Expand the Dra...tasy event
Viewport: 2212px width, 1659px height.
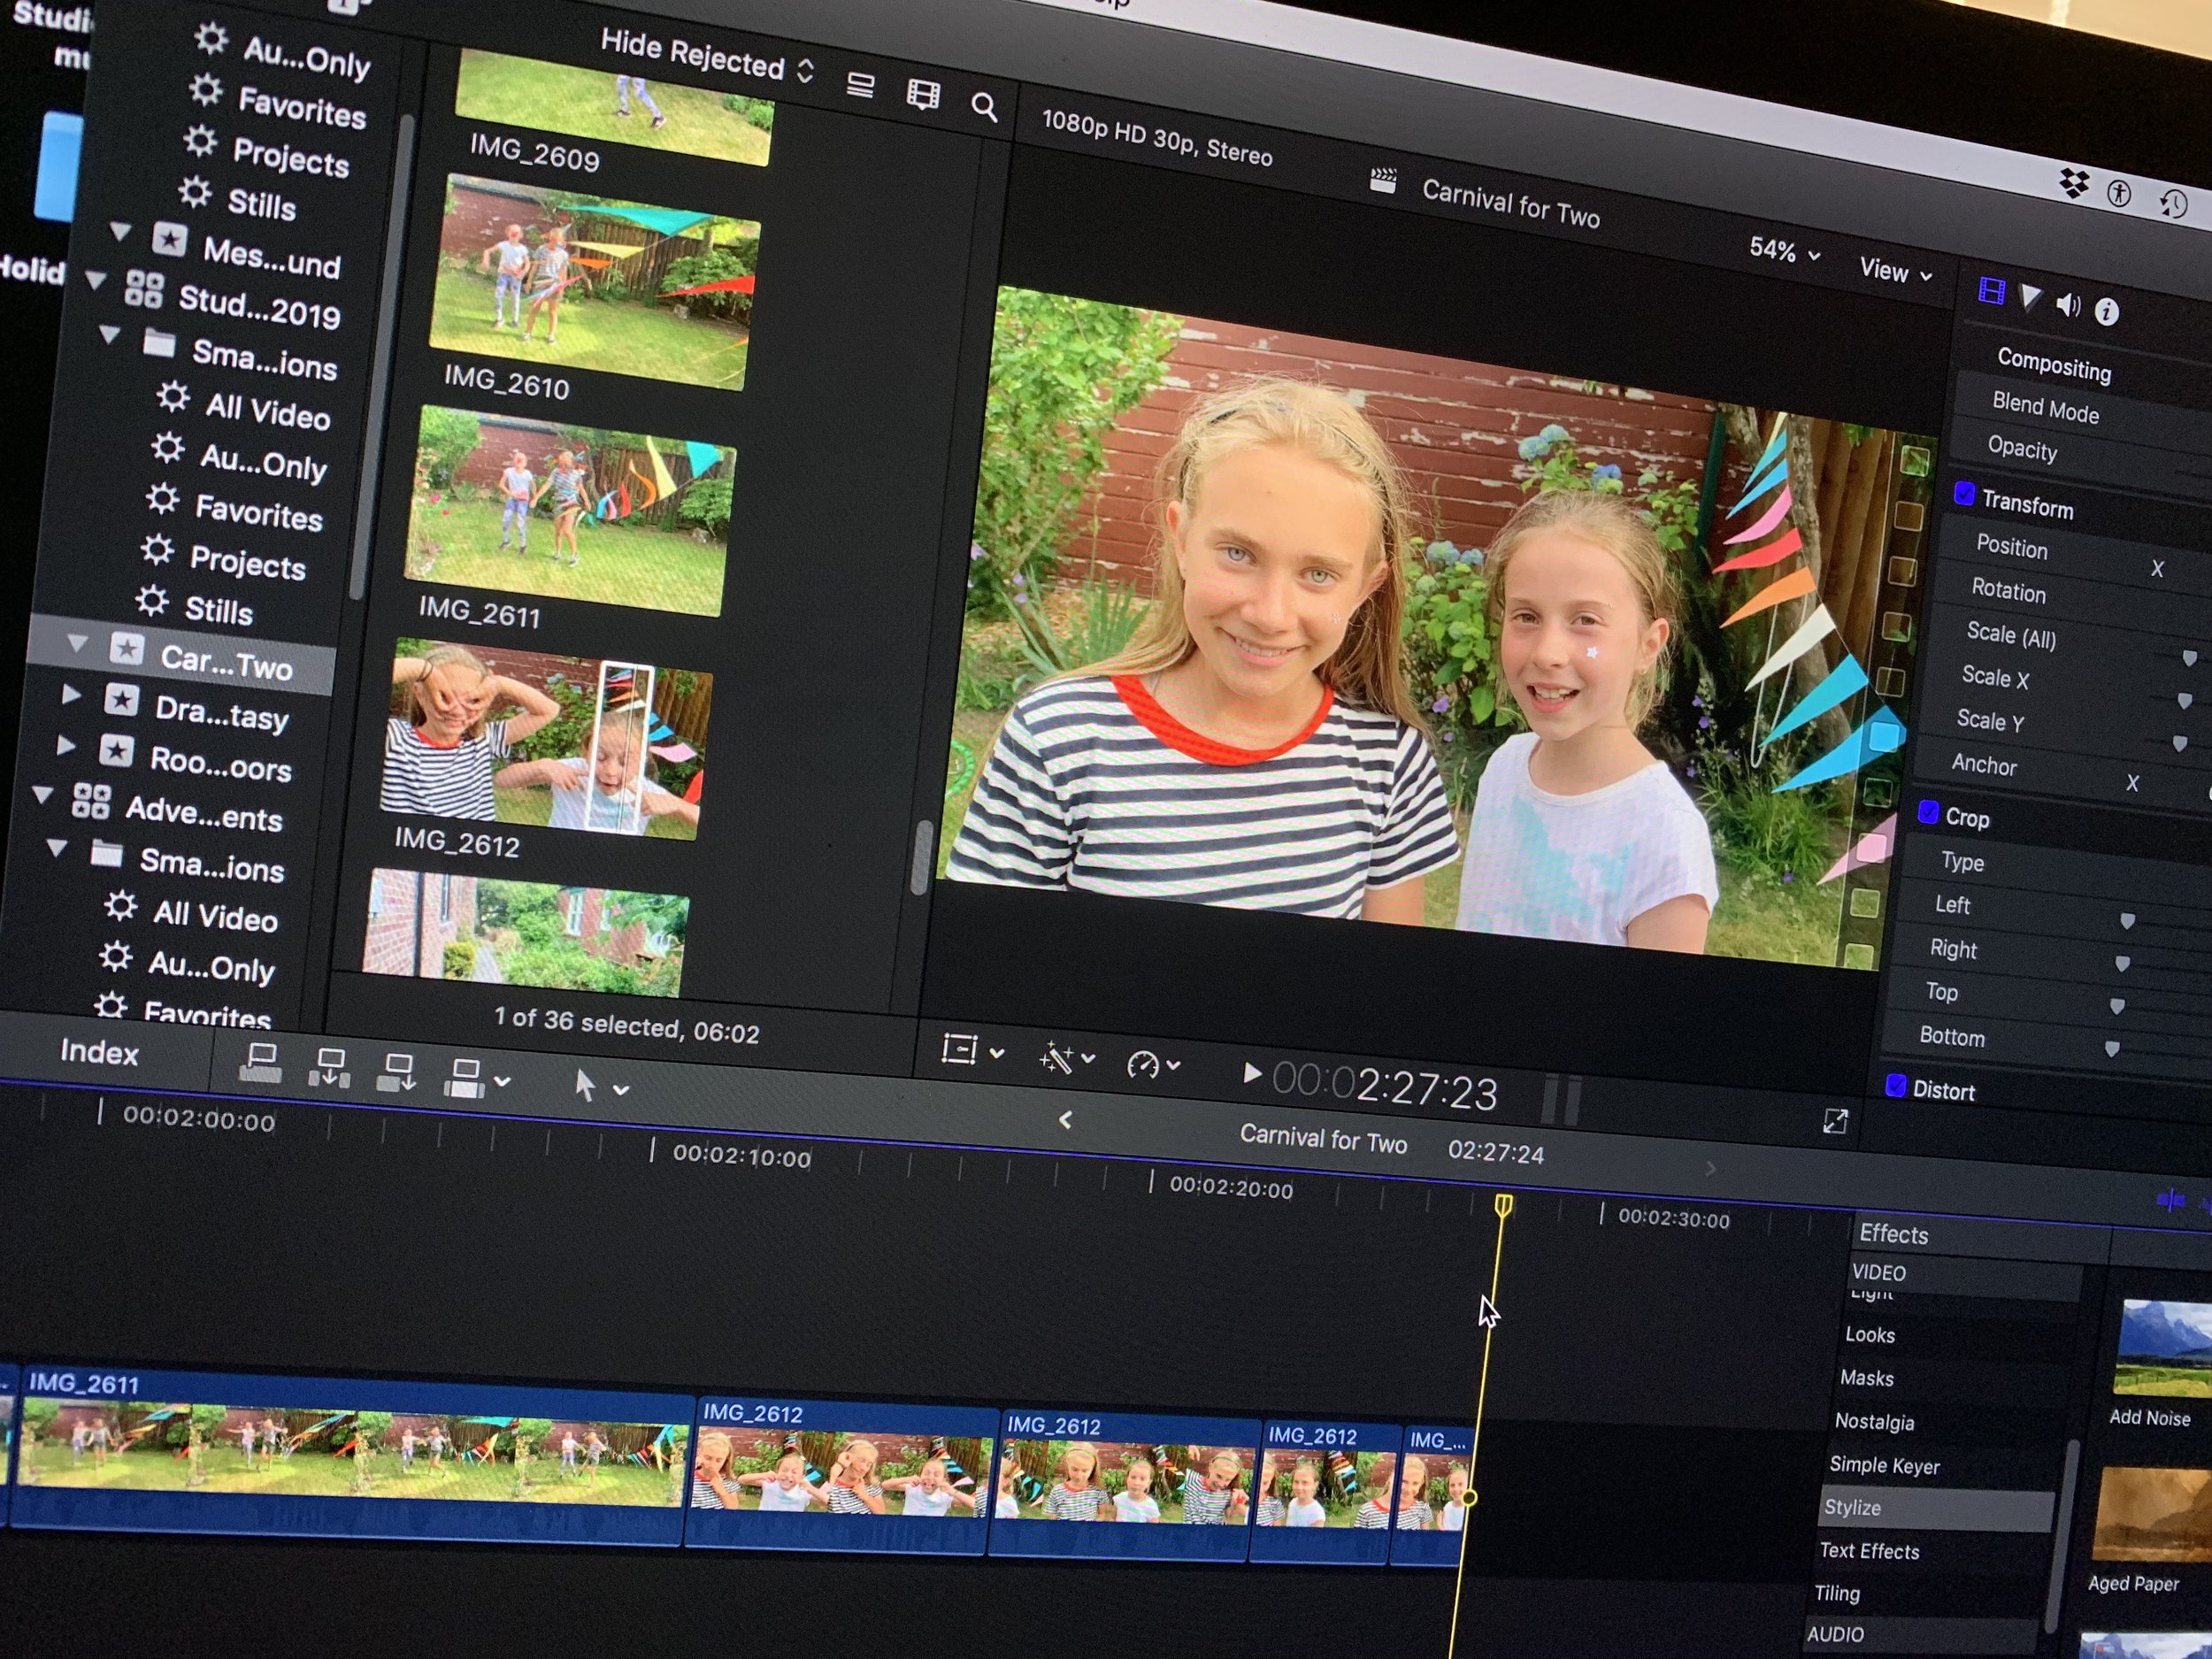tap(70, 694)
